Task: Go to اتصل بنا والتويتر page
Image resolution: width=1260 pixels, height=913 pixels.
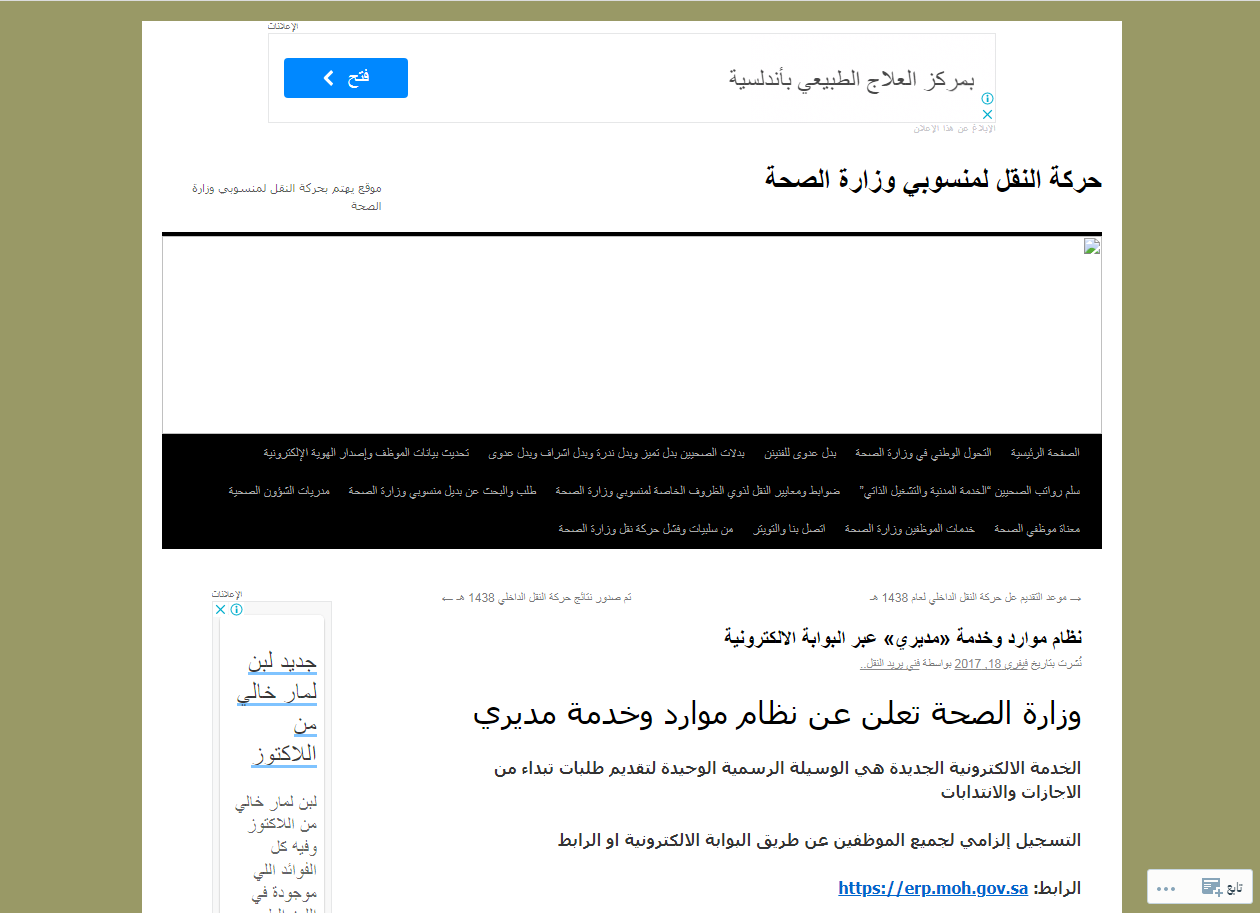Action: (x=788, y=528)
